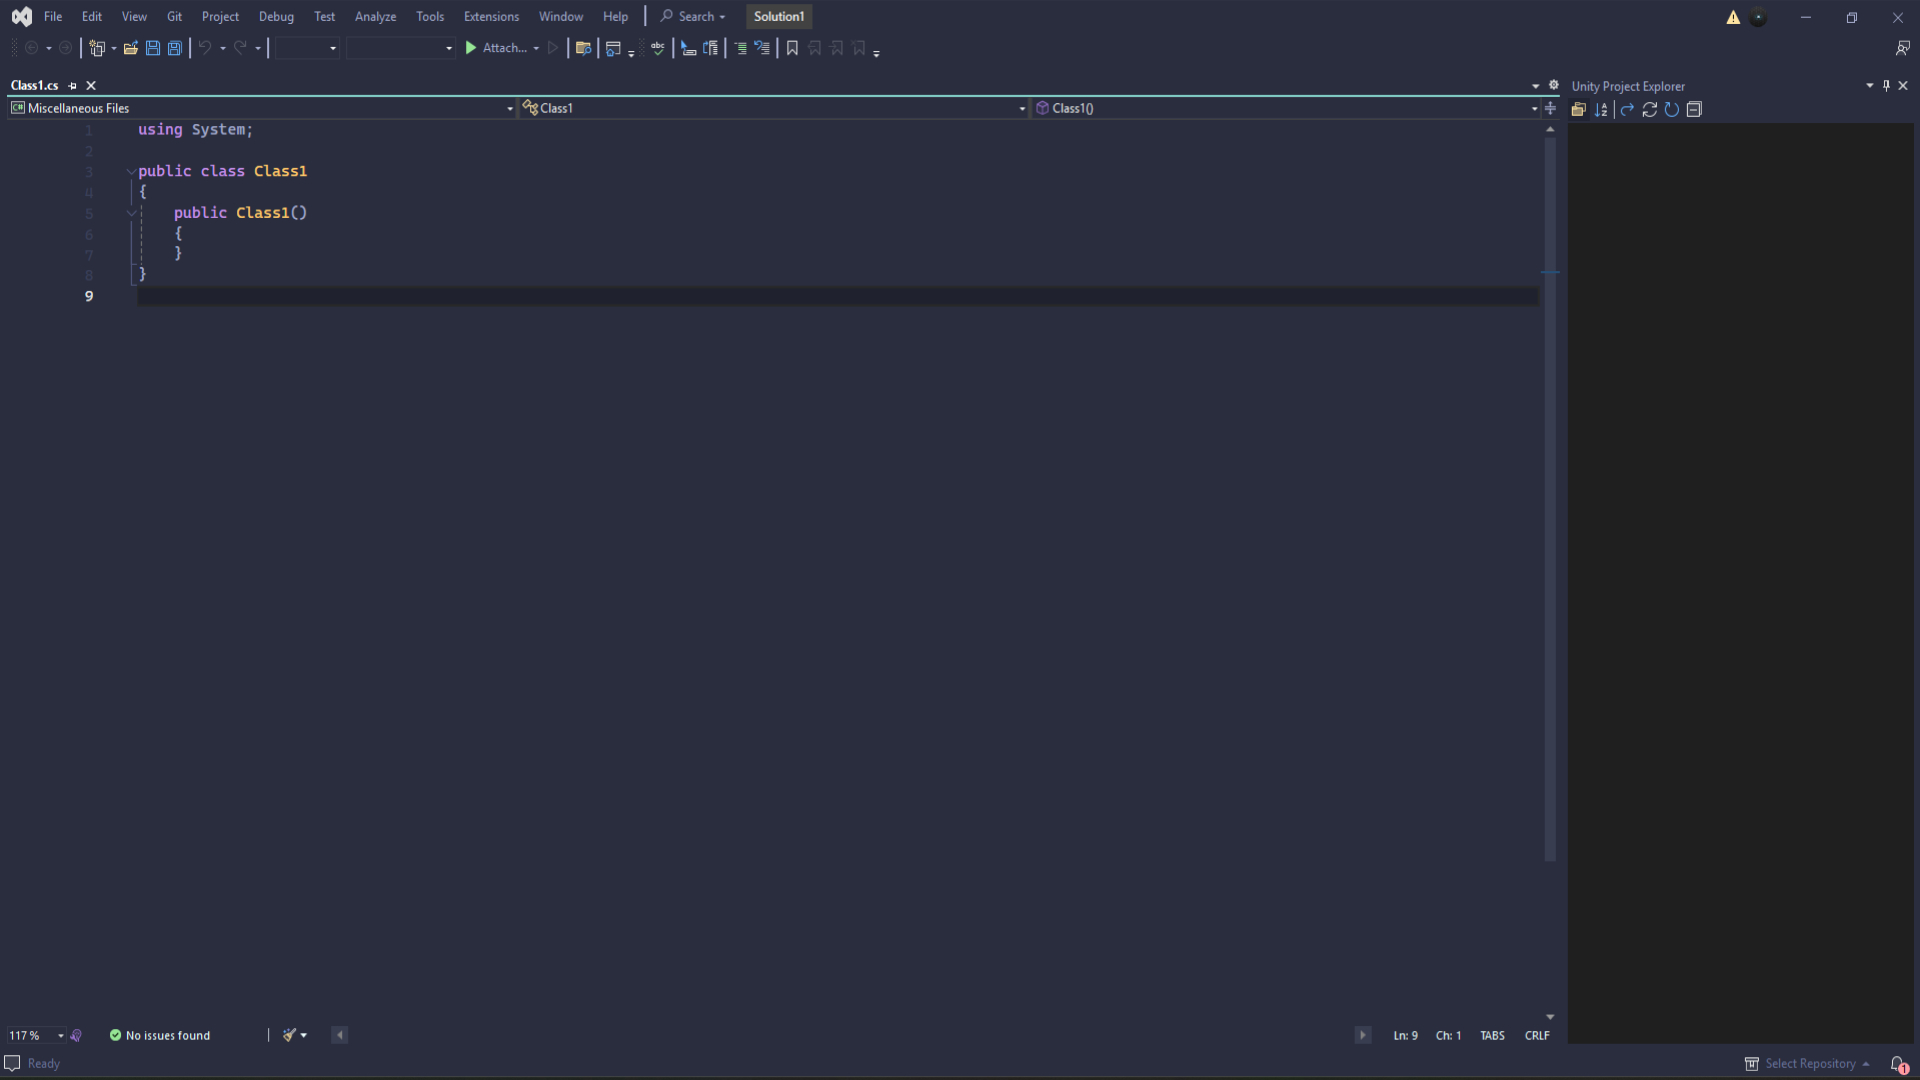This screenshot has width=1920, height=1080.
Task: Open Select Repository in the status bar
Action: (x=1807, y=1063)
